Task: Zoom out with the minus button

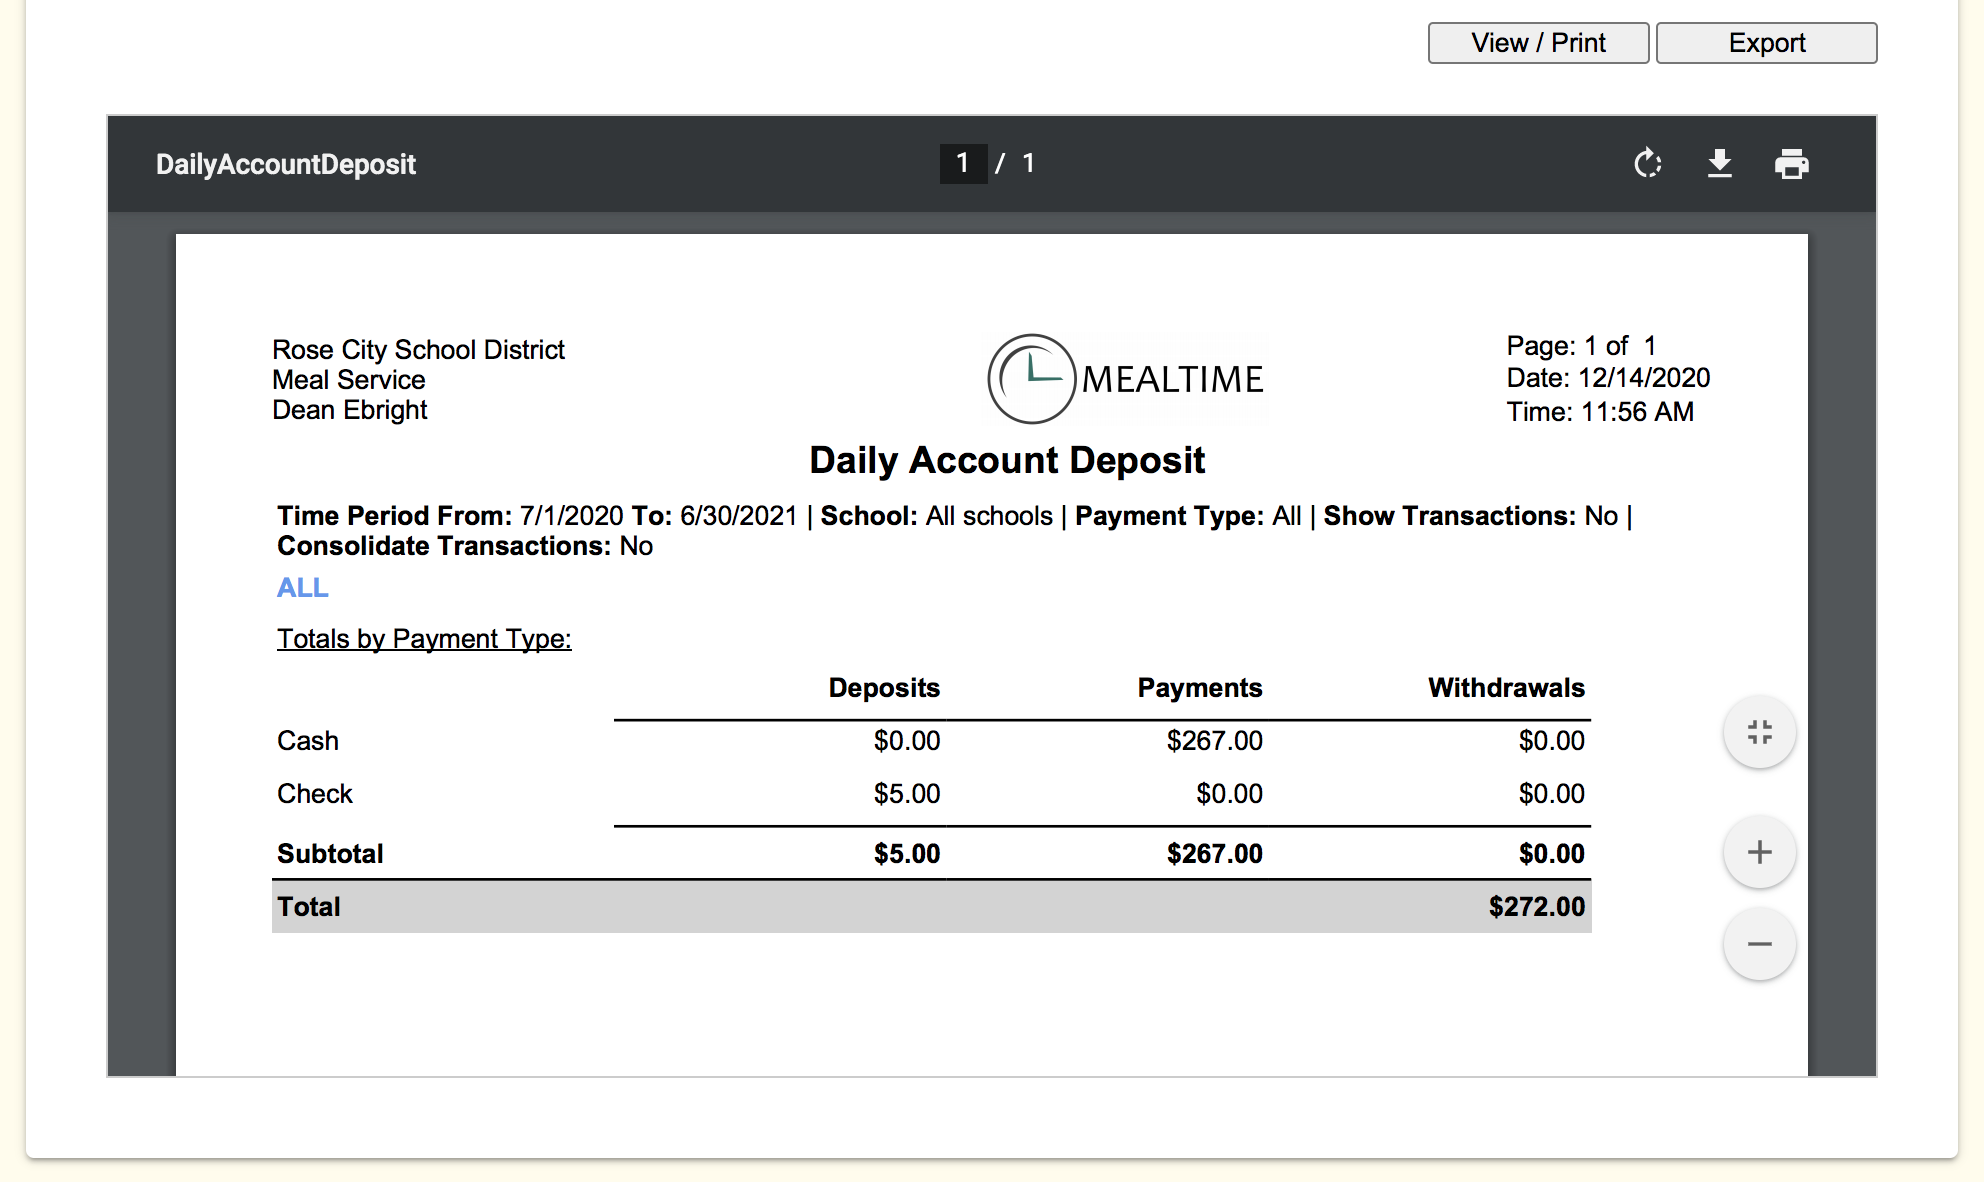Action: pos(1759,944)
